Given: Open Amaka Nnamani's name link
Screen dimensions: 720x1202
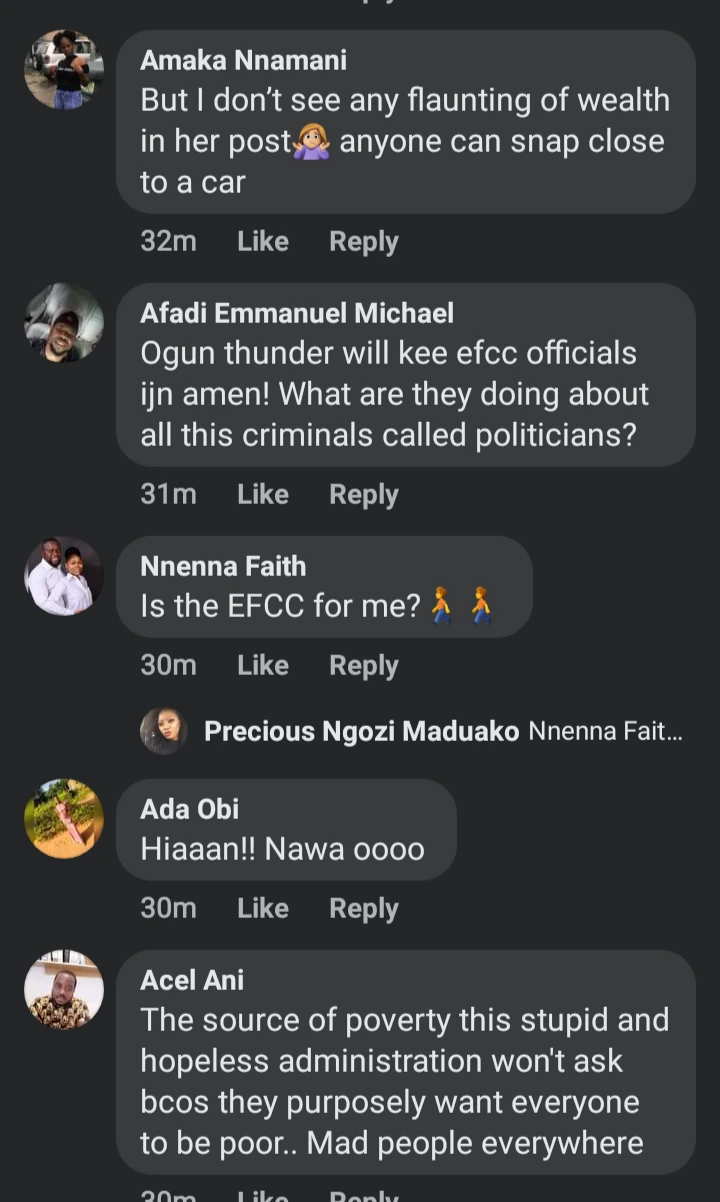Looking at the screenshot, I should [x=243, y=60].
